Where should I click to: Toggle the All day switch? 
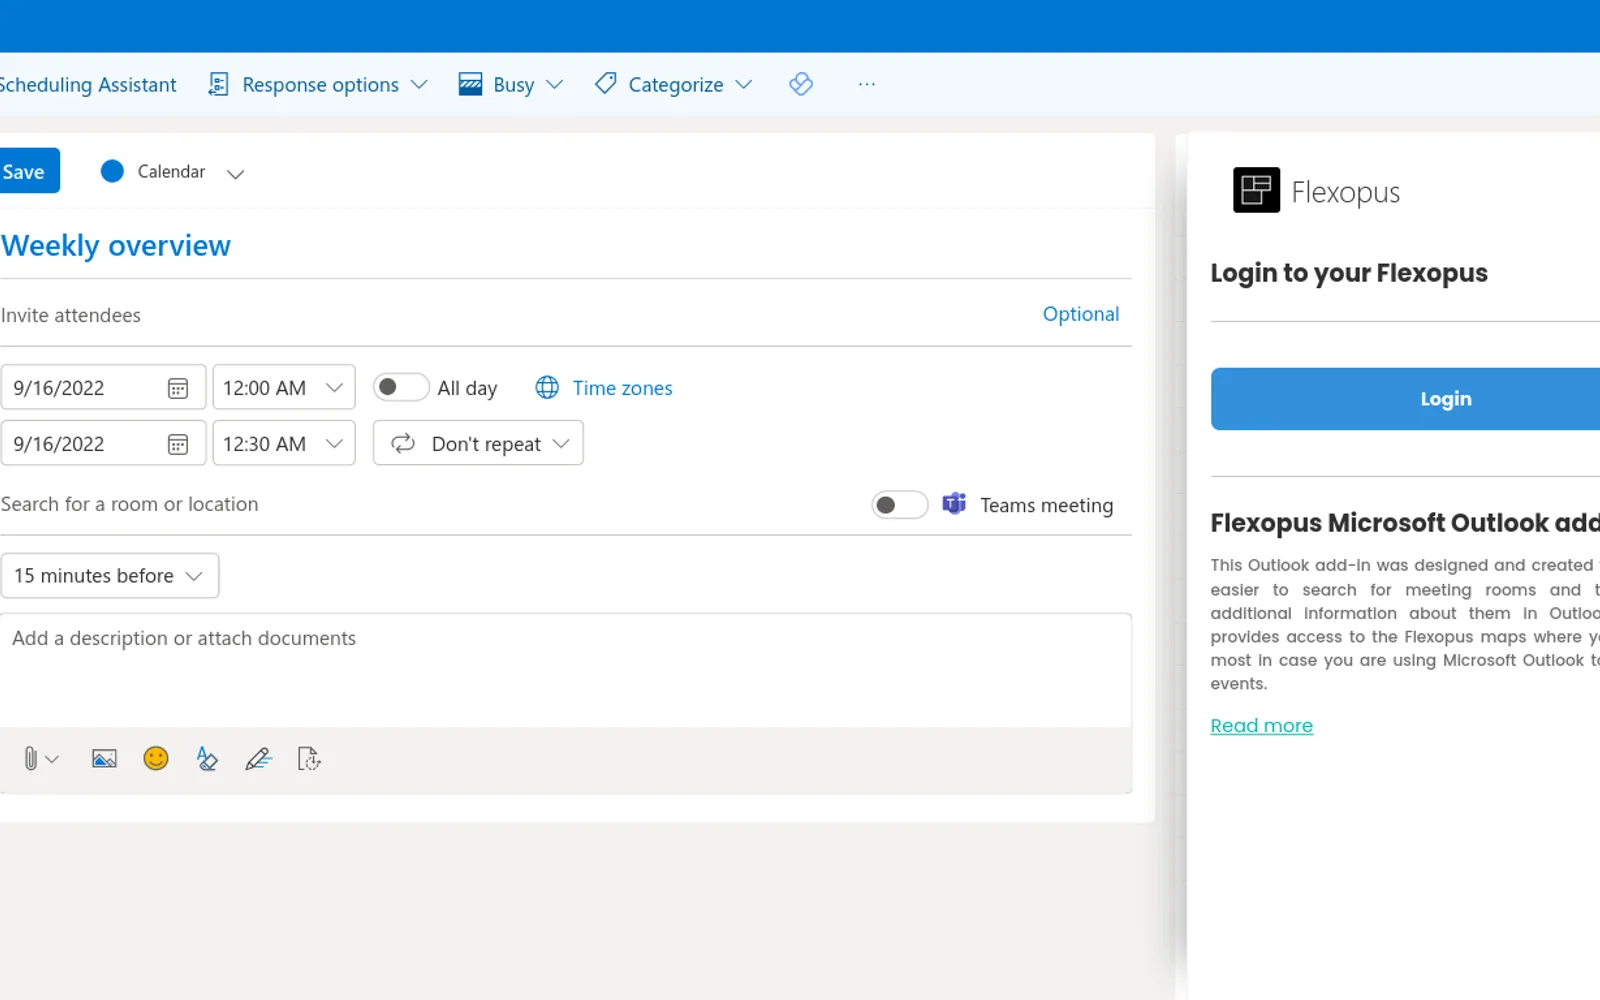(401, 387)
